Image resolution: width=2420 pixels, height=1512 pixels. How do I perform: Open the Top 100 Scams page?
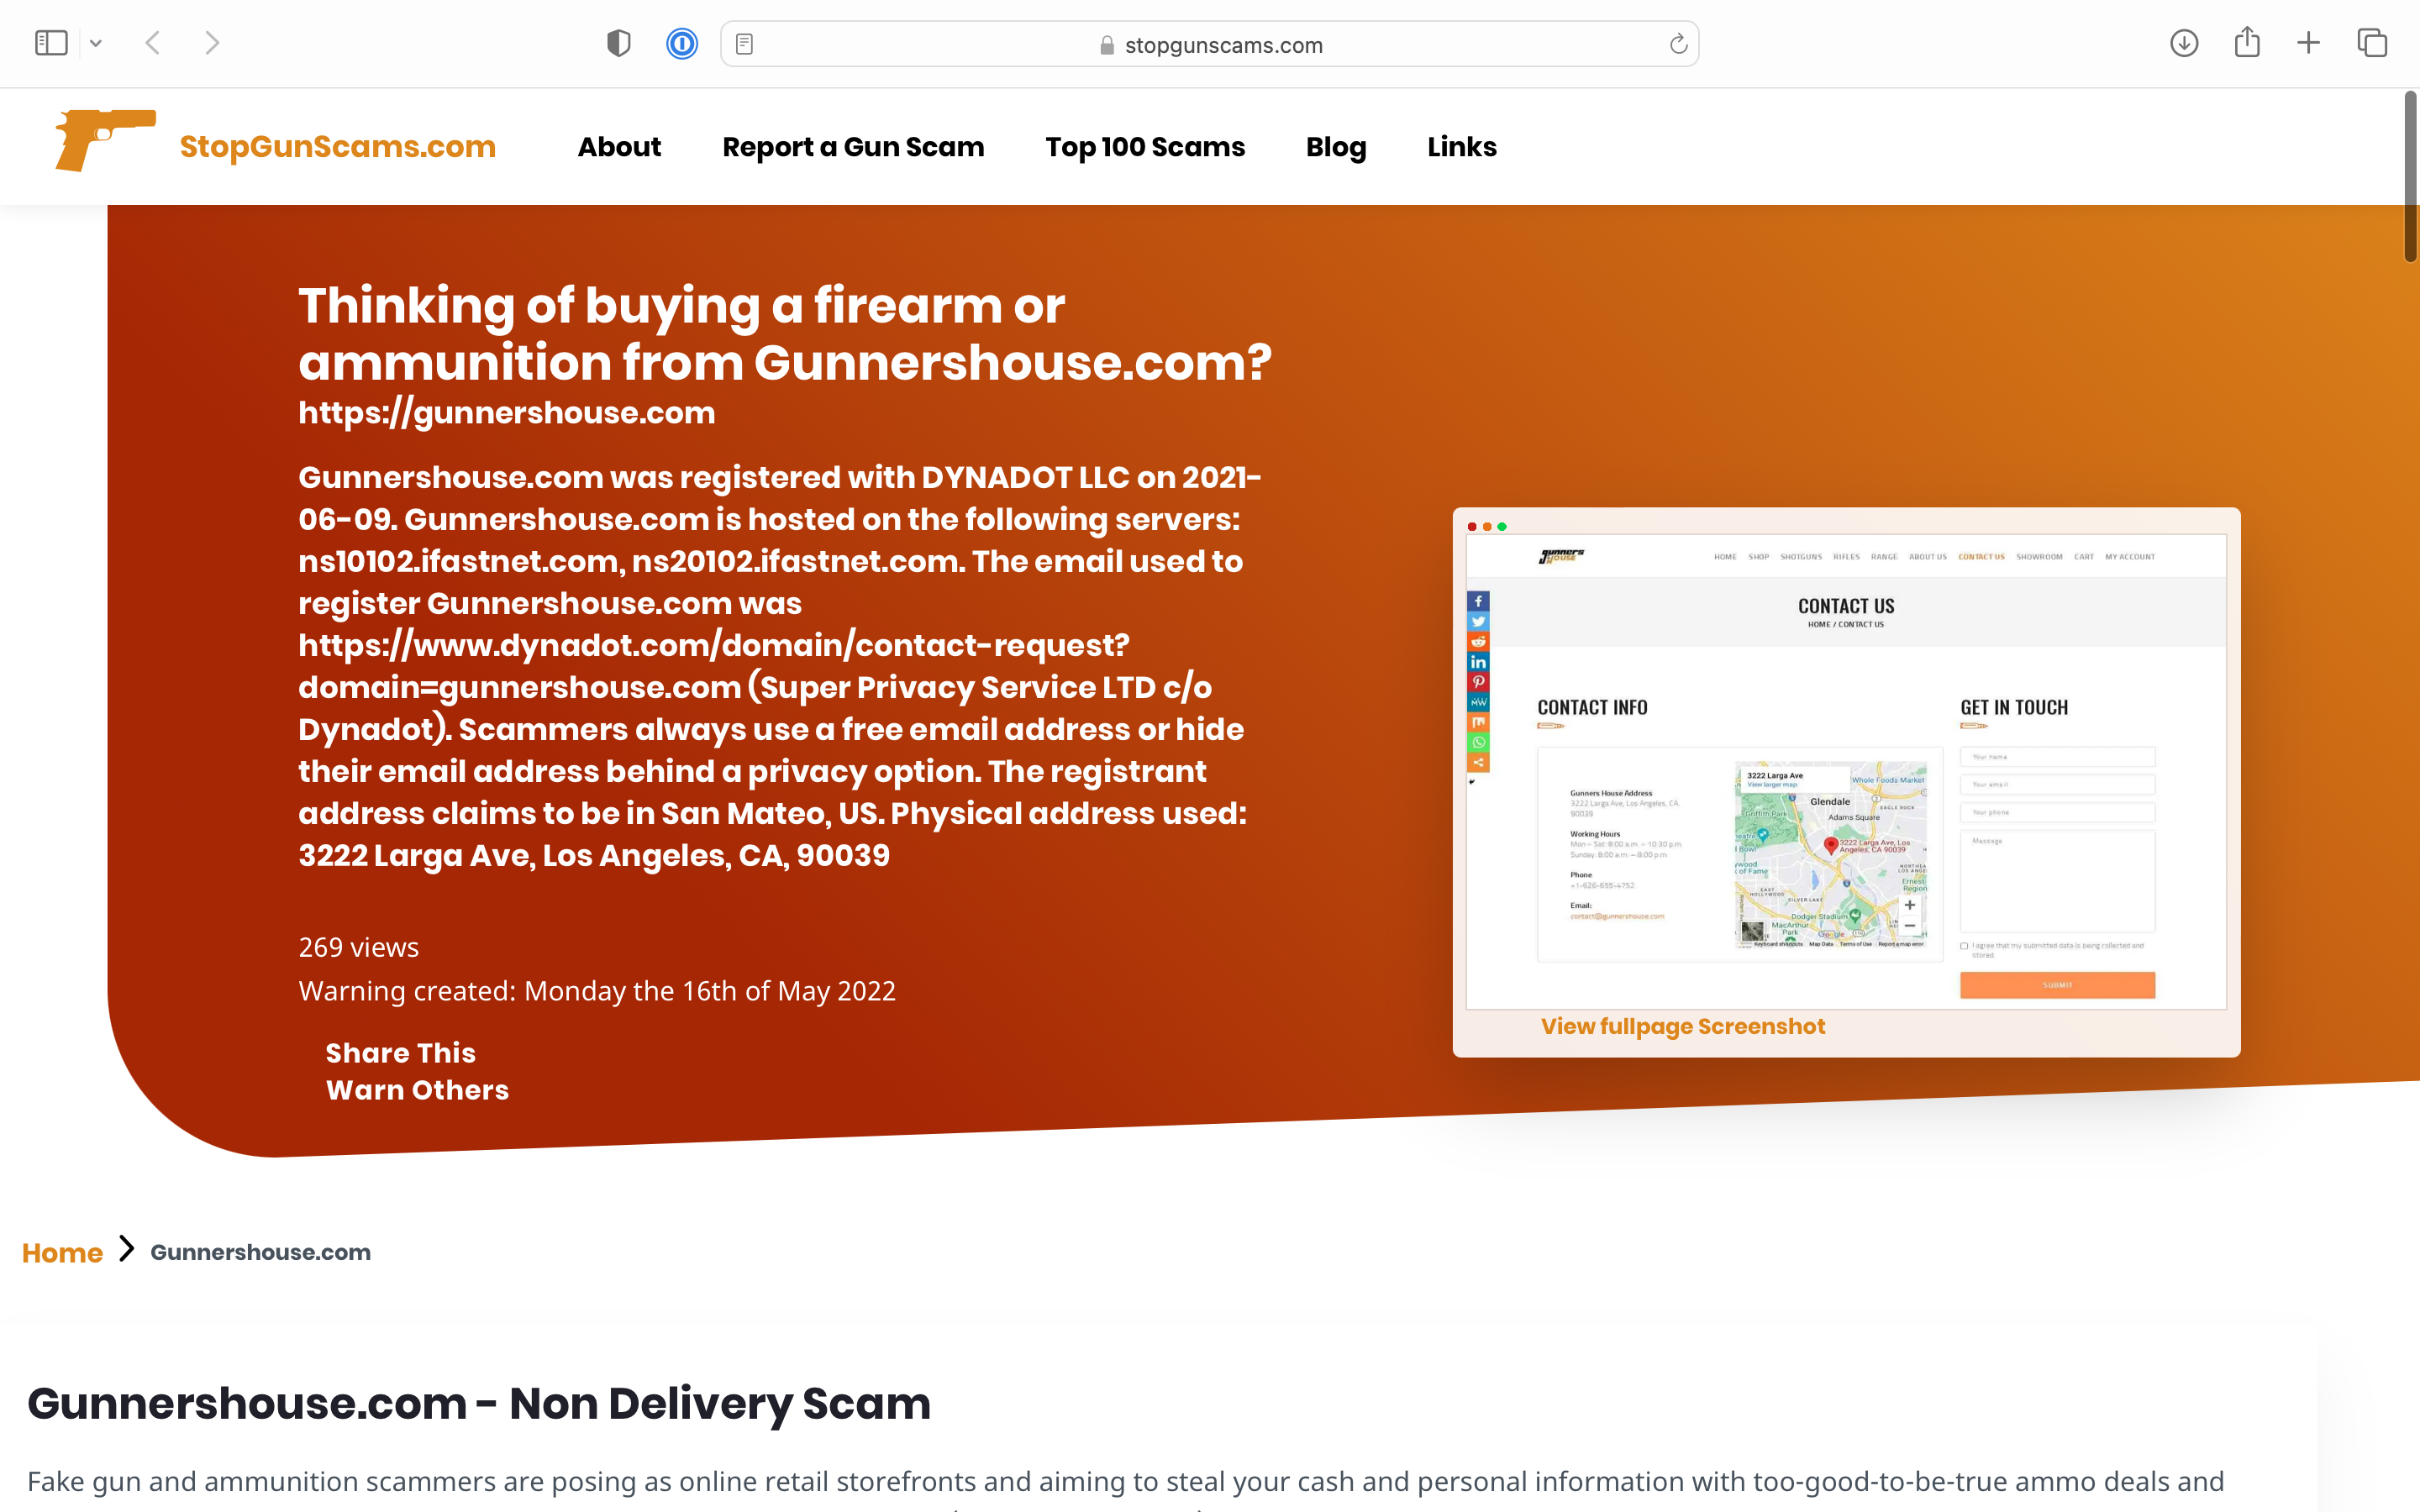tap(1145, 147)
